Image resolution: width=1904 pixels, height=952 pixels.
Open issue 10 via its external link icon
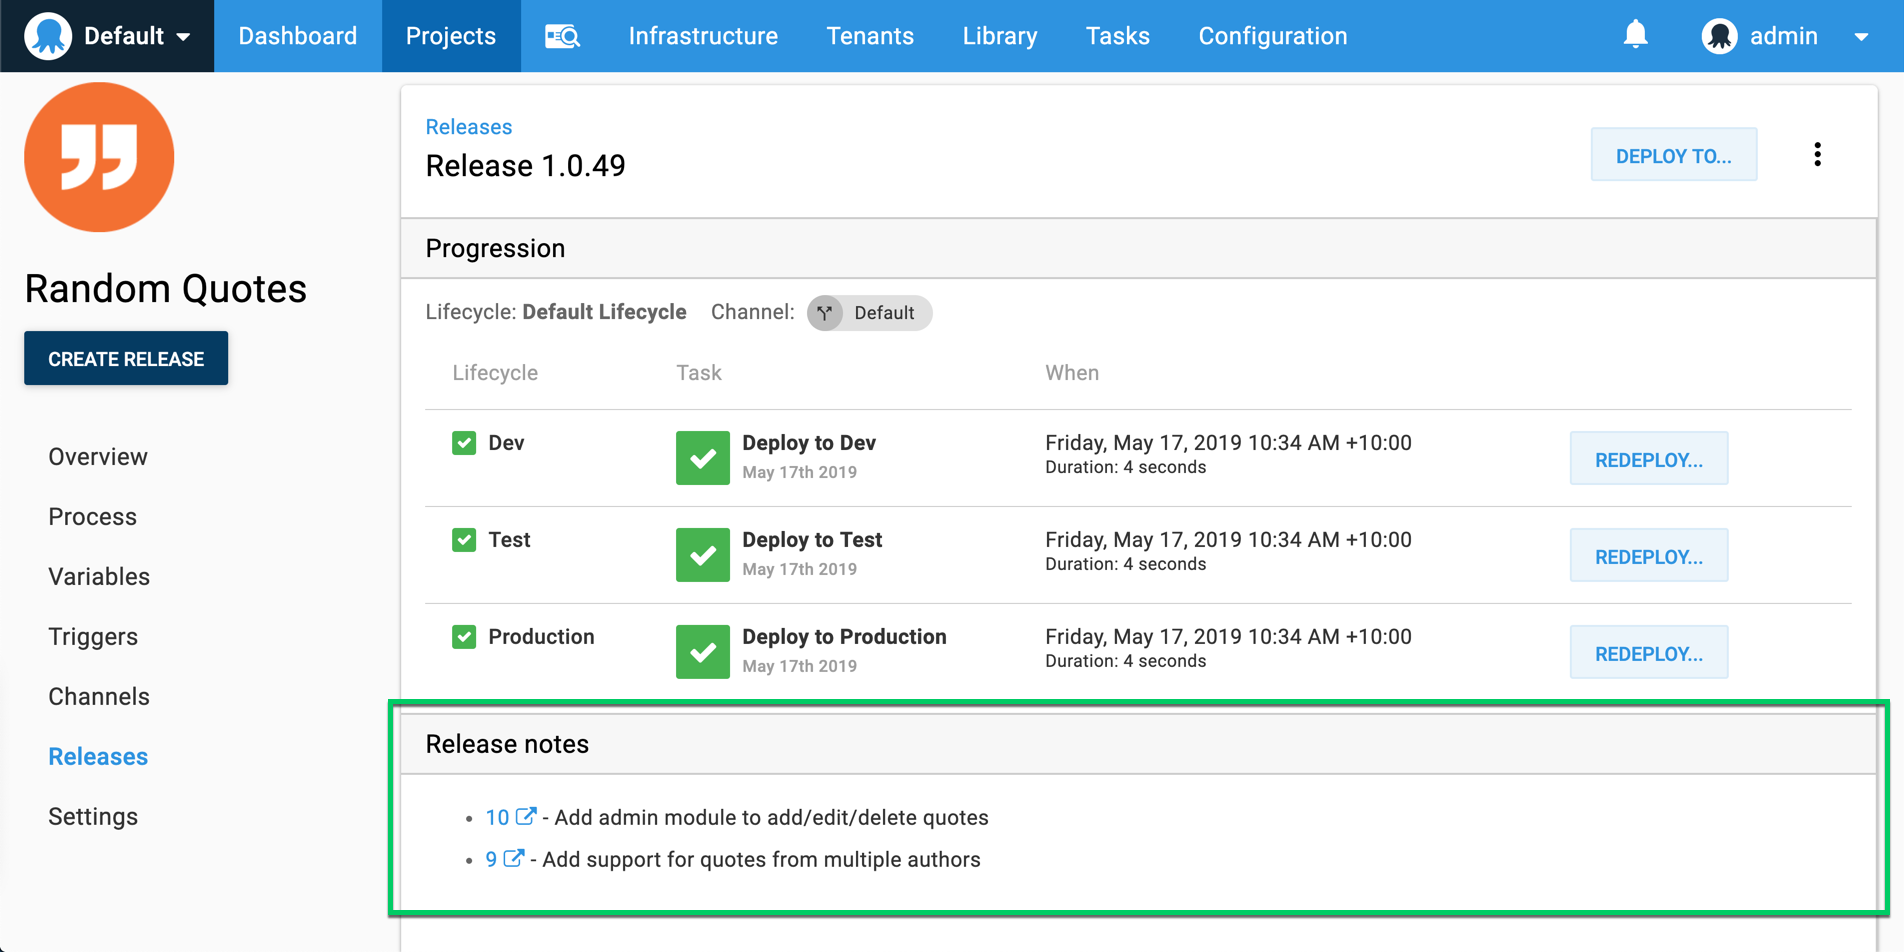pos(524,817)
